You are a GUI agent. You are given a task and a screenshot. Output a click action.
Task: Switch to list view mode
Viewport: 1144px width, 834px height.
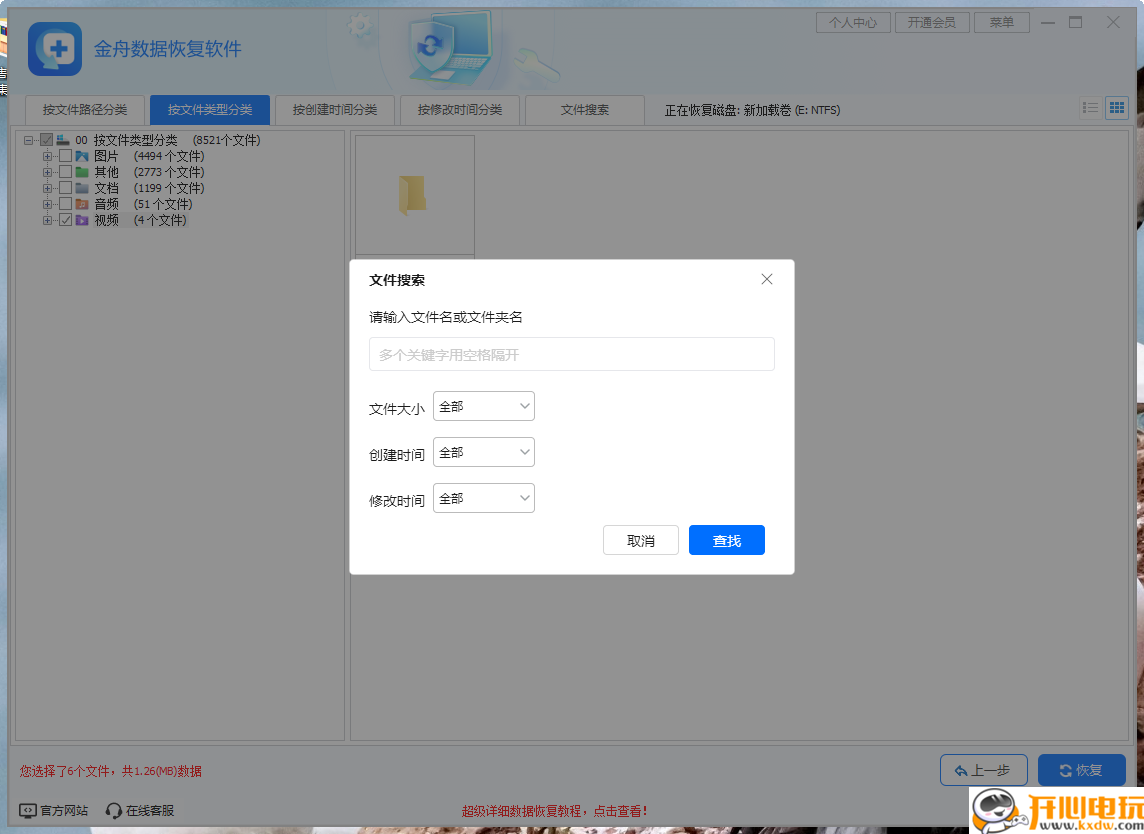[x=1090, y=107]
